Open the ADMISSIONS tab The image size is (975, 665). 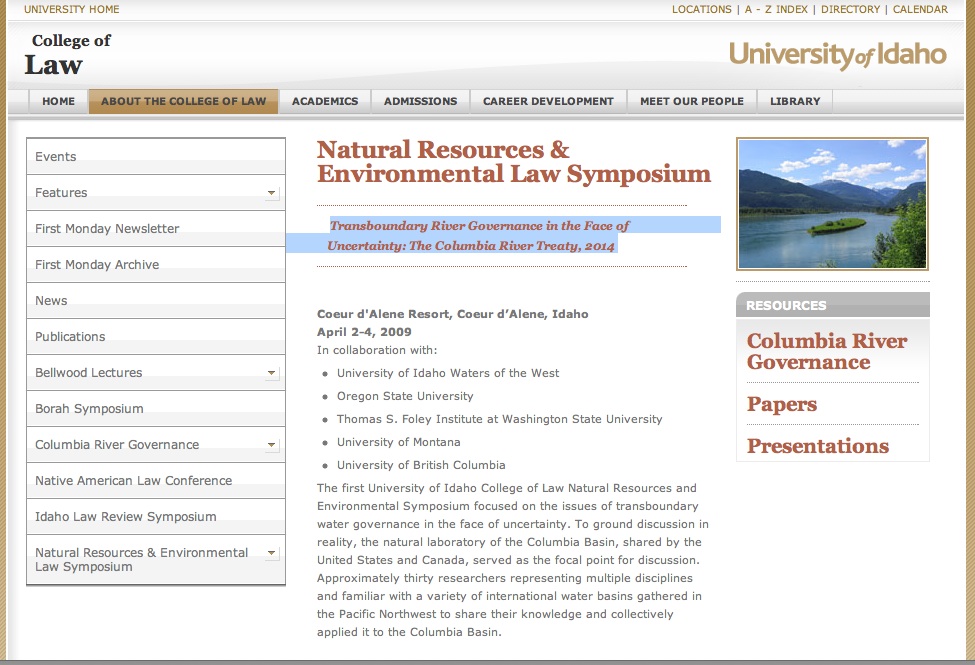coord(420,101)
